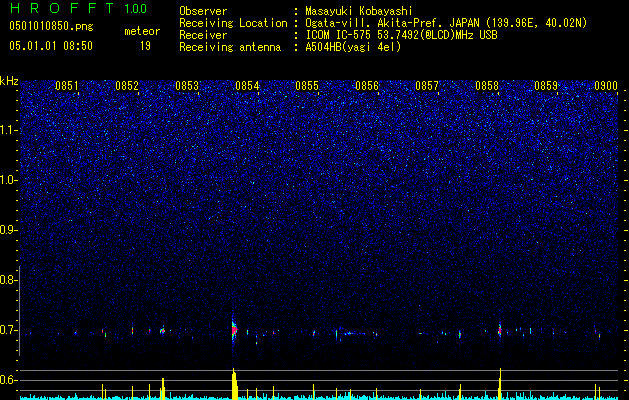
Task: Click the 1.0 kHz frequency label
Action: pos(8,180)
